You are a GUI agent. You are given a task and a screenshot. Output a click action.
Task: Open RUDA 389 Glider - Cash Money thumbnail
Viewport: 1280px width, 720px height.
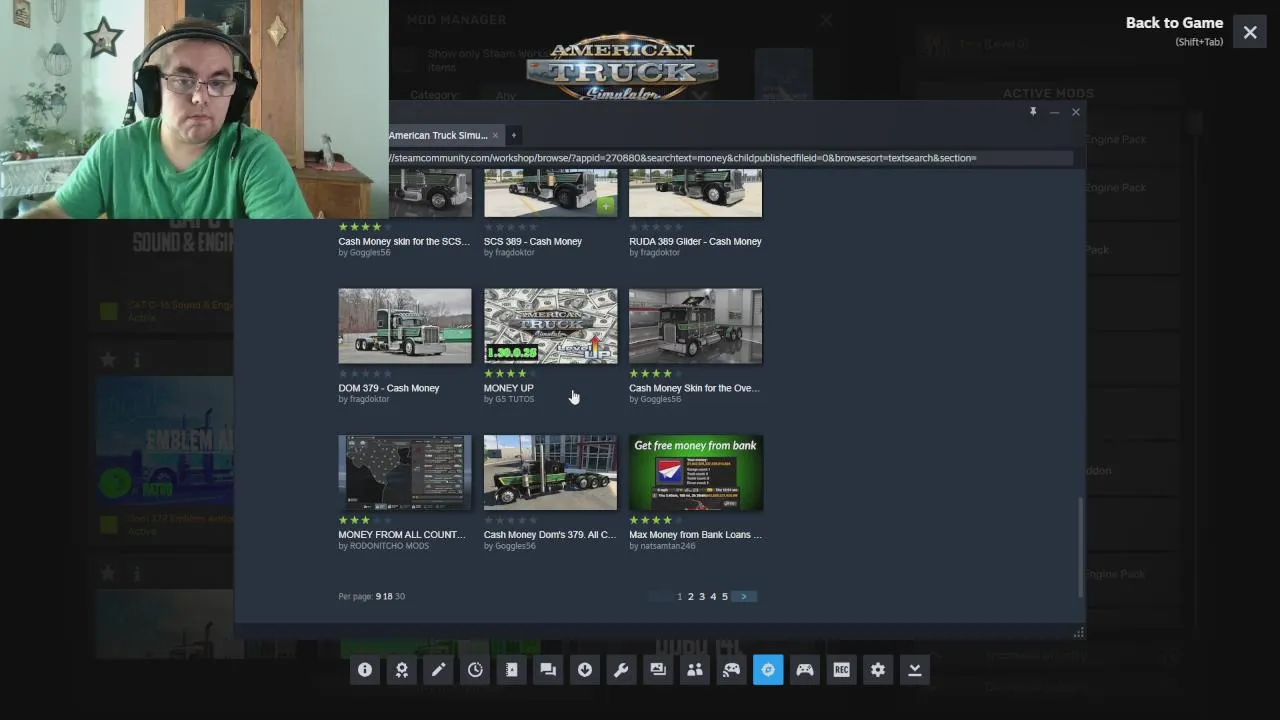click(x=695, y=193)
